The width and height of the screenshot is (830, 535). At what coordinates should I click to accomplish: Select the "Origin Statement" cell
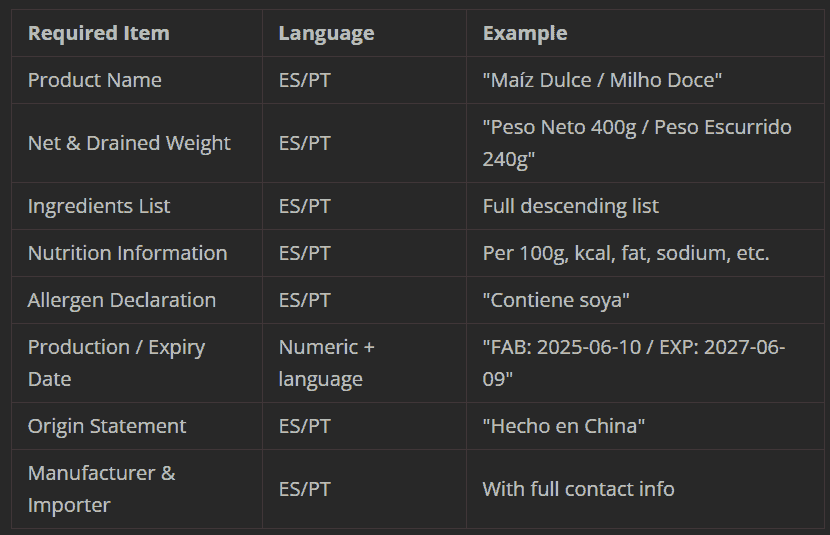coord(107,426)
